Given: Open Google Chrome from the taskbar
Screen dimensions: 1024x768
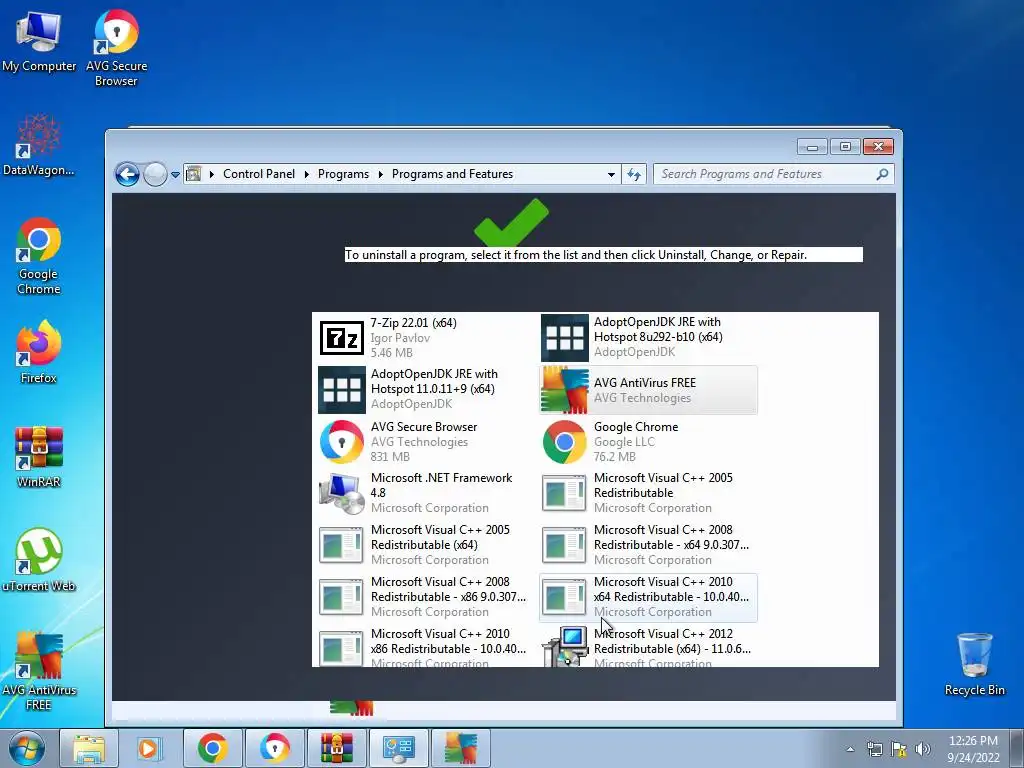Looking at the screenshot, I should tap(212, 748).
